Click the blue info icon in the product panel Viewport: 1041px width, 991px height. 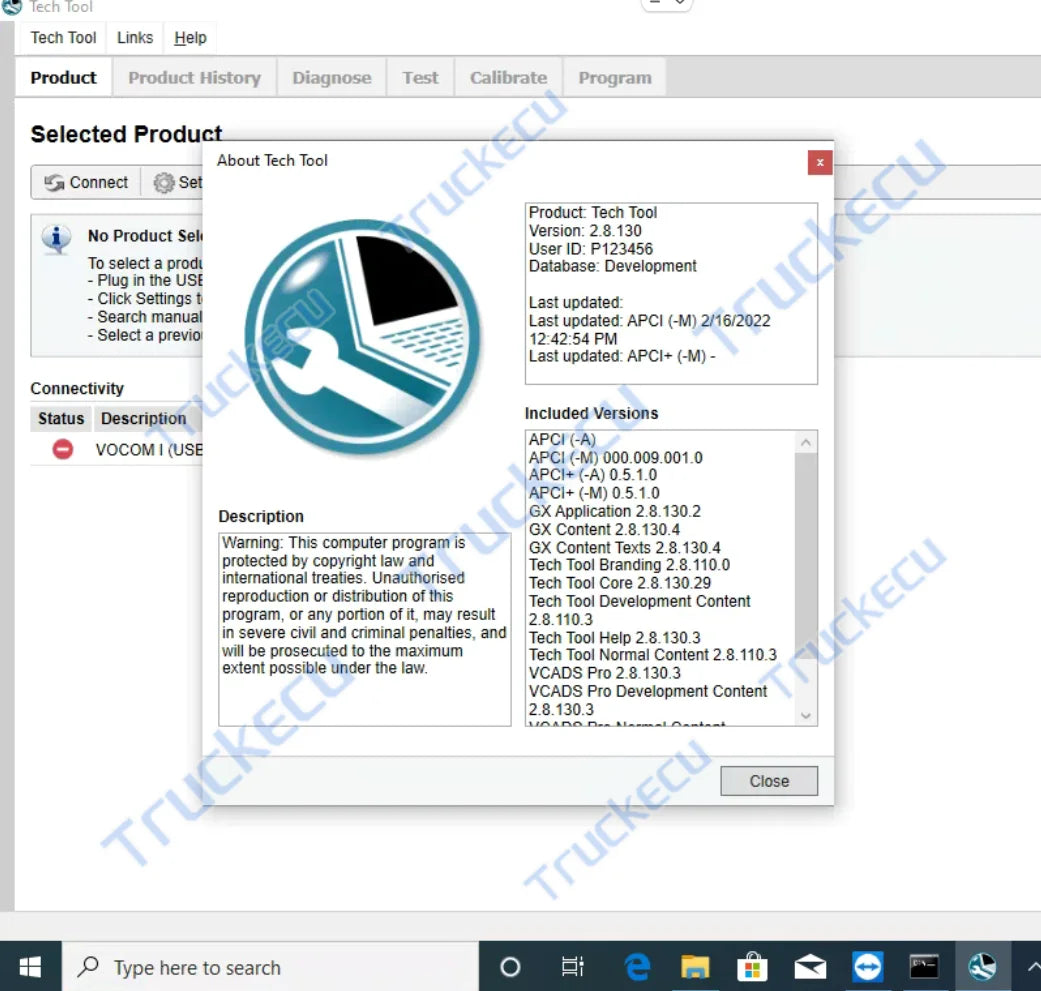click(57, 239)
